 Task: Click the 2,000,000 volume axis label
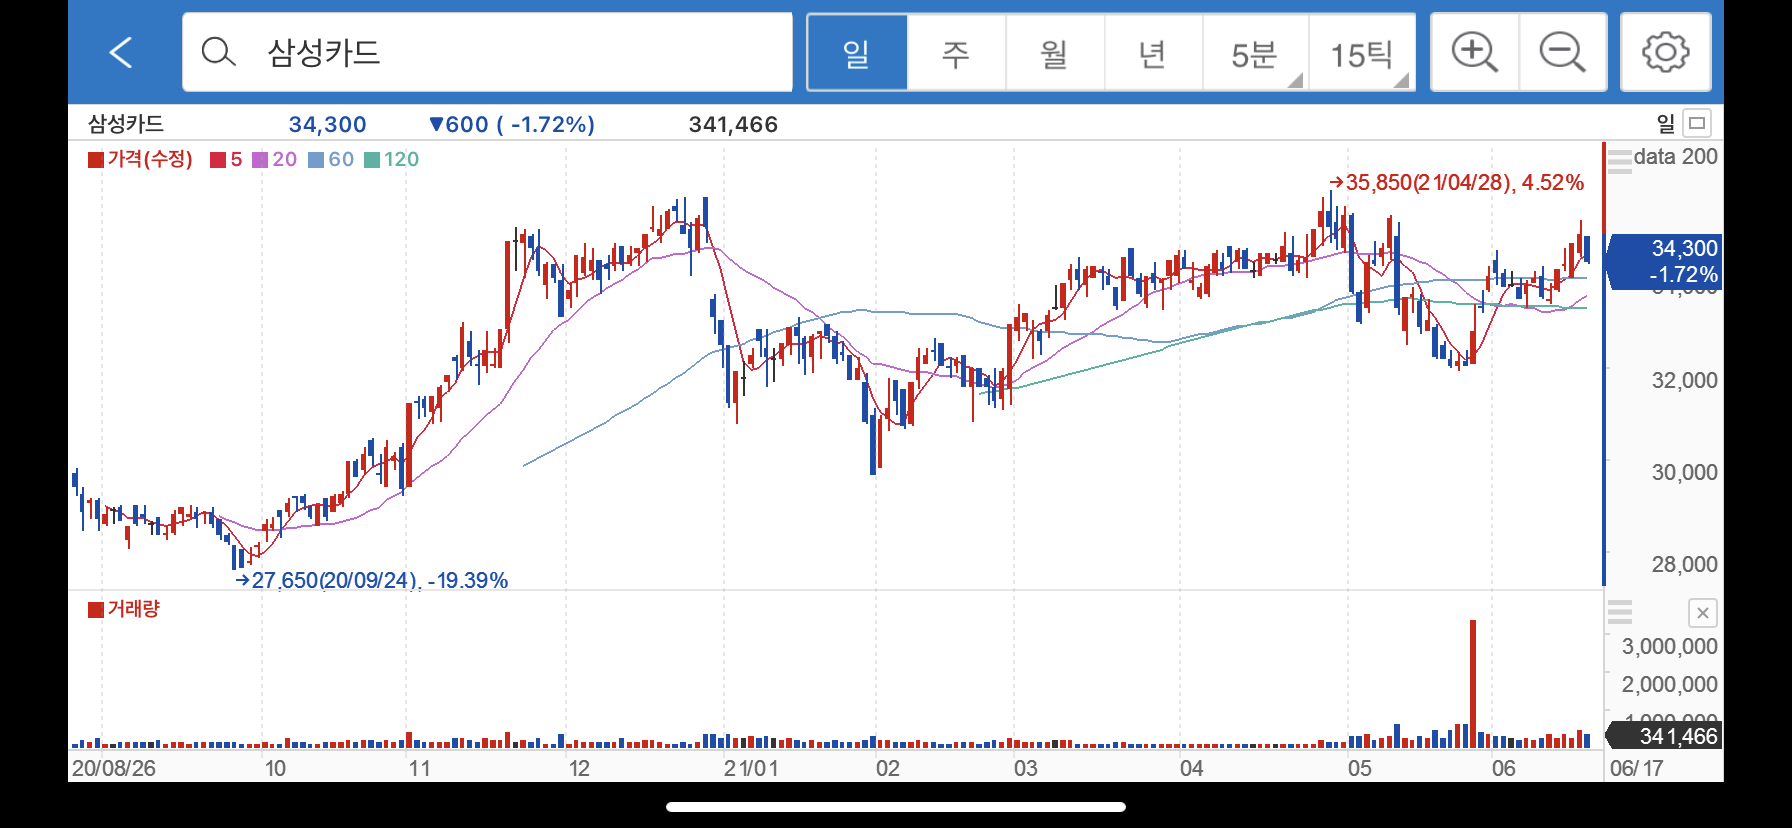tap(1669, 684)
